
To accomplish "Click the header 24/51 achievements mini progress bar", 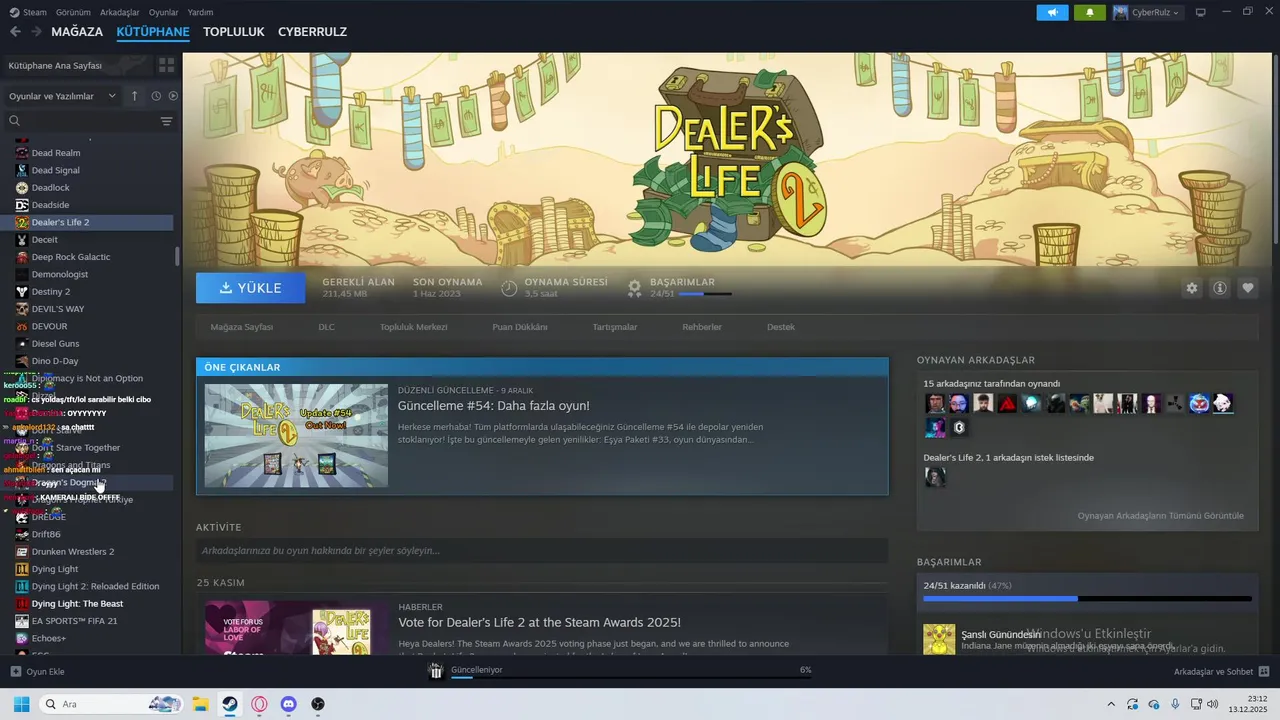I will [704, 294].
